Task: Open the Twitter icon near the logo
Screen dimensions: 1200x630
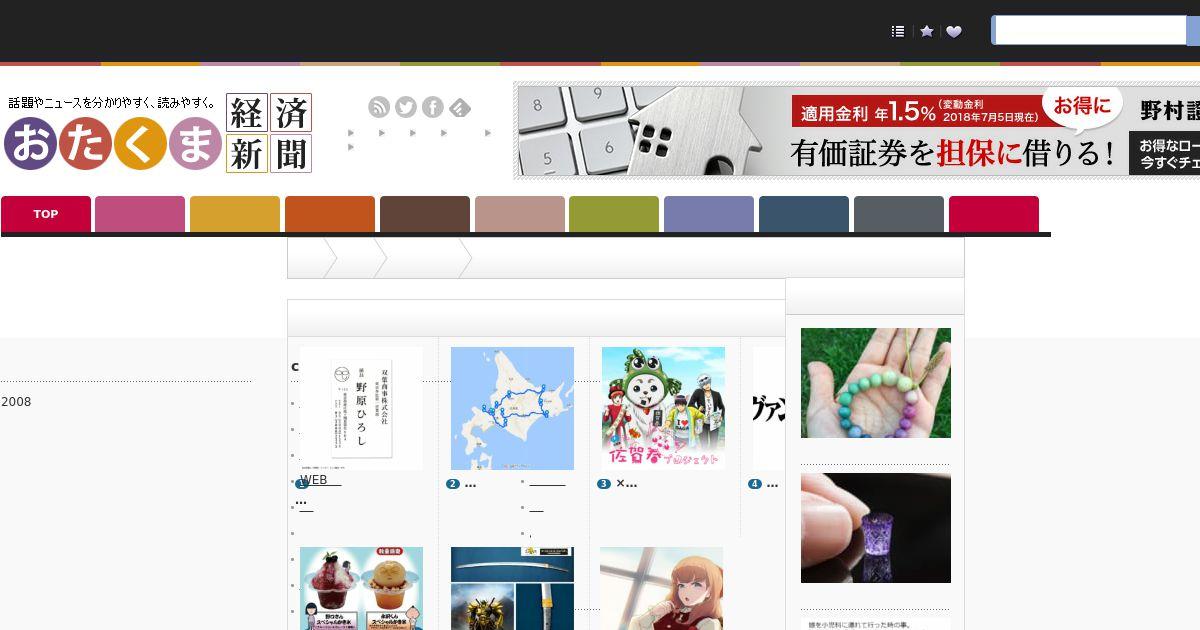Action: tap(406, 107)
